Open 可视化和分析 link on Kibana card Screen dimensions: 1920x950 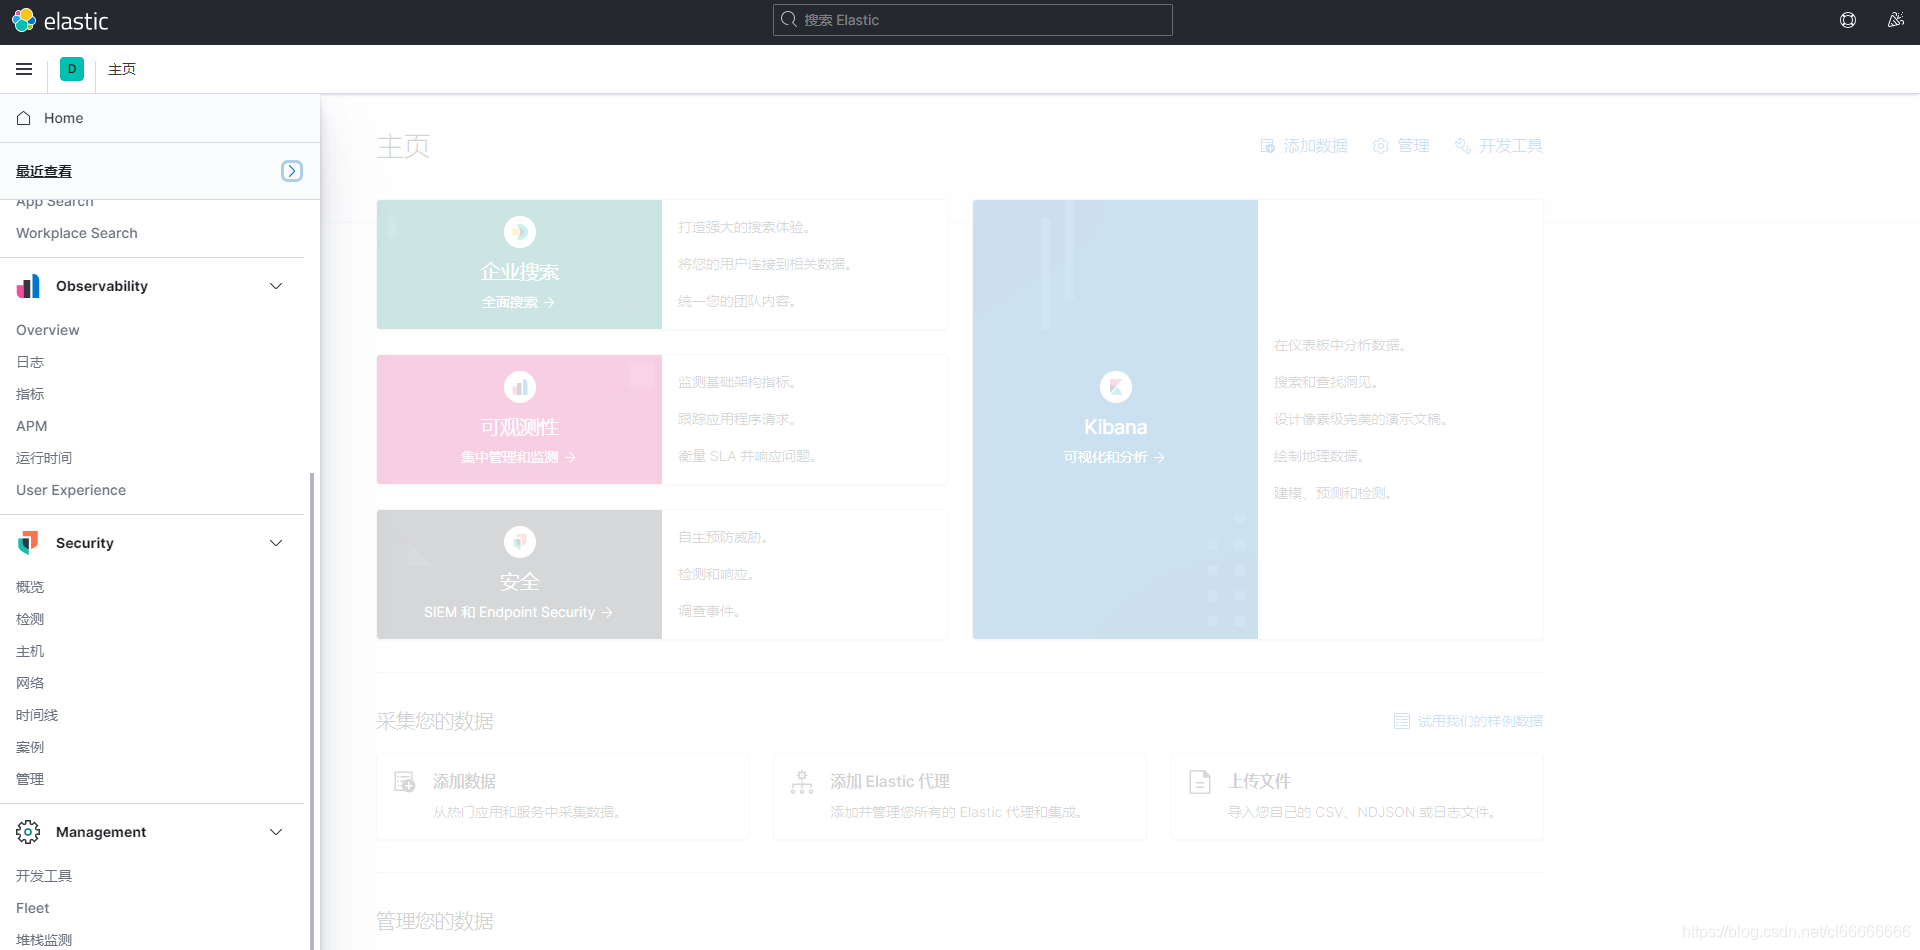pos(1114,457)
